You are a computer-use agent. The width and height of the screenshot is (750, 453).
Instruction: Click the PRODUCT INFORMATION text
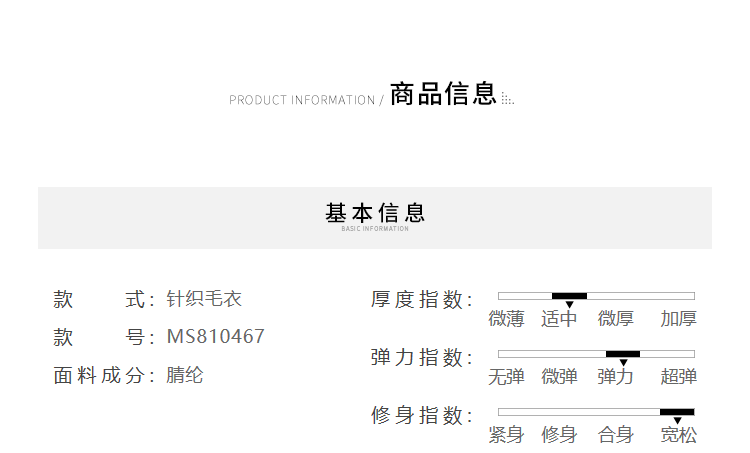[x=302, y=100]
